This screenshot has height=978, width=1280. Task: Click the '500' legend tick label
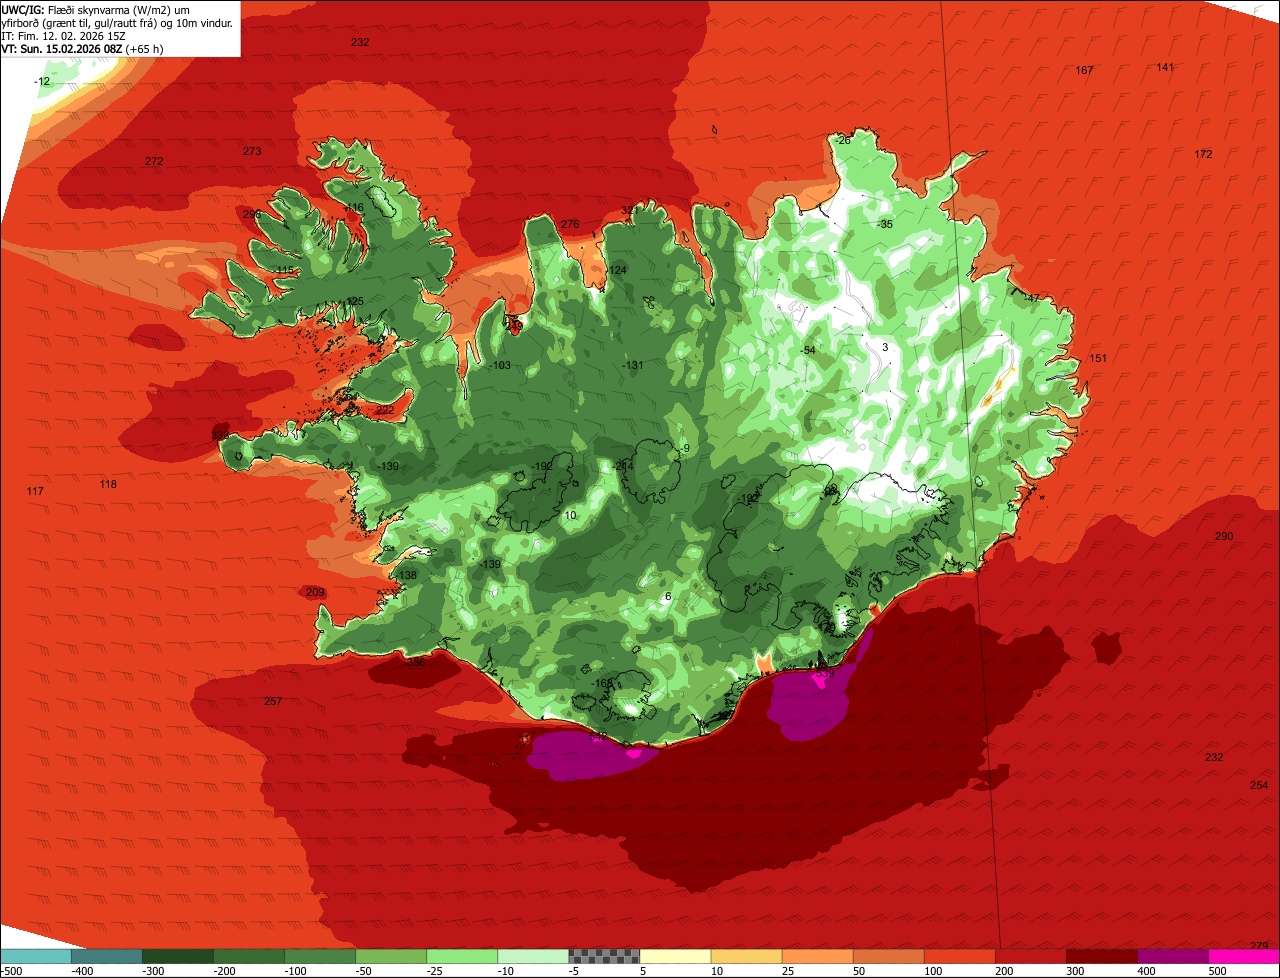[1217, 971]
